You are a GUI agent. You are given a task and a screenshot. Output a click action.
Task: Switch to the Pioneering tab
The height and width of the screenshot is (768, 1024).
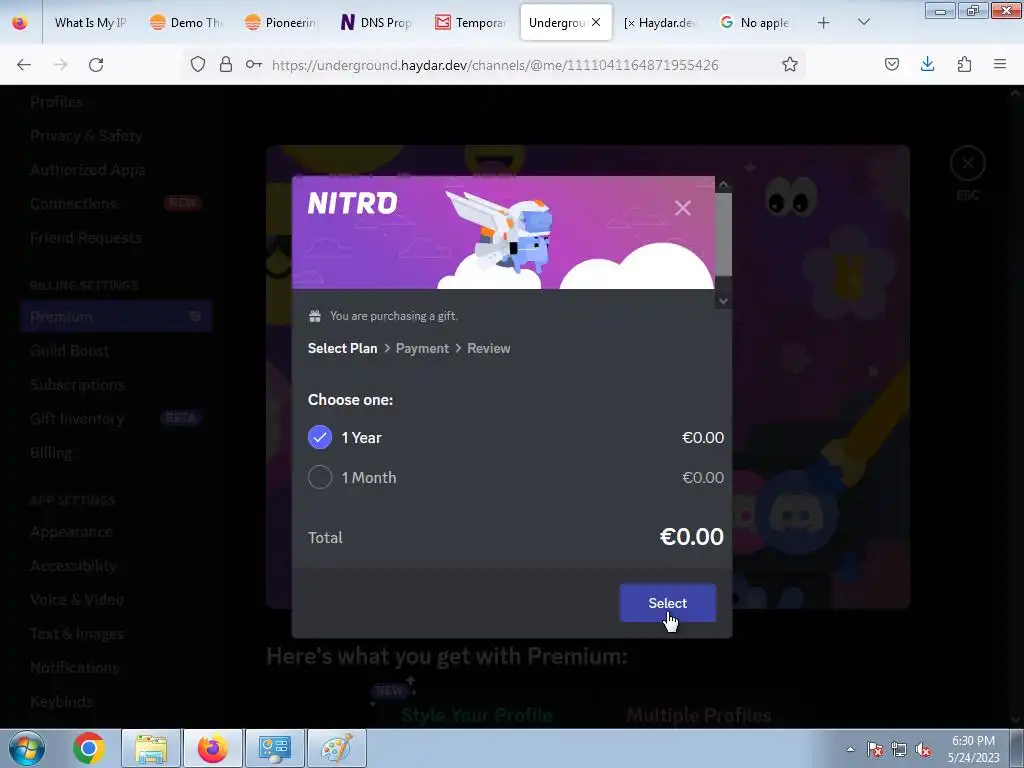click(x=281, y=23)
